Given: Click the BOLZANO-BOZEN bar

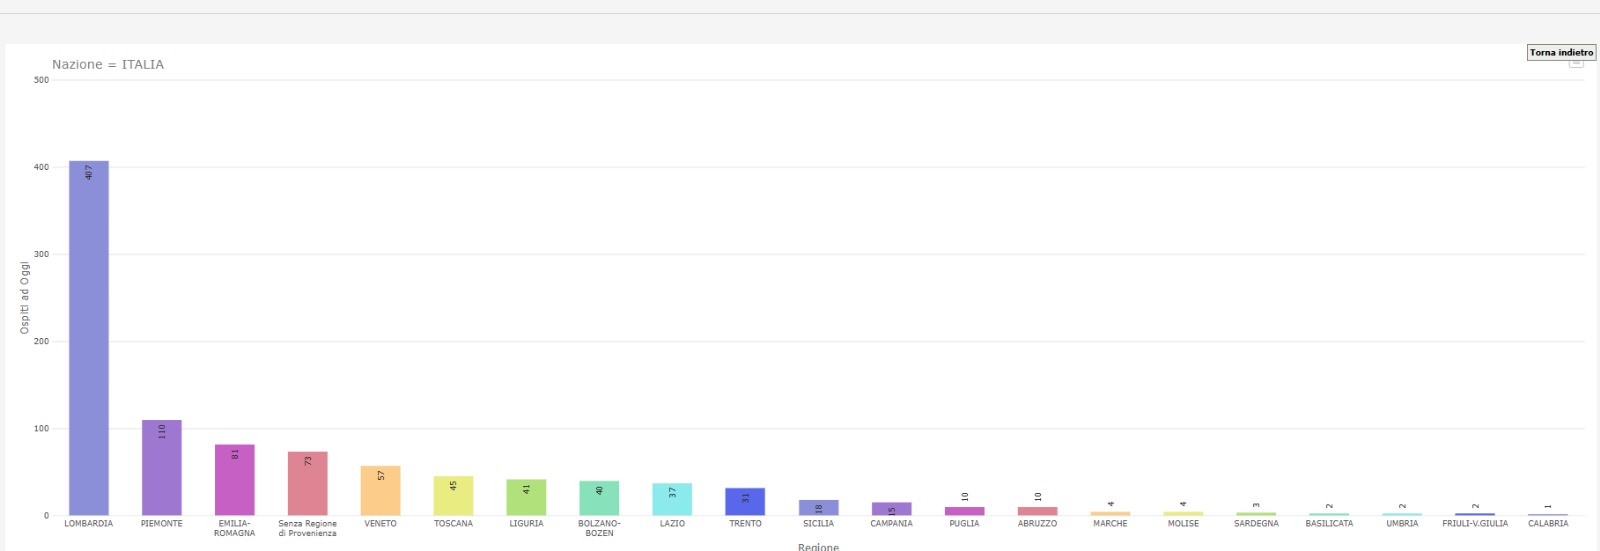Looking at the screenshot, I should click(599, 498).
